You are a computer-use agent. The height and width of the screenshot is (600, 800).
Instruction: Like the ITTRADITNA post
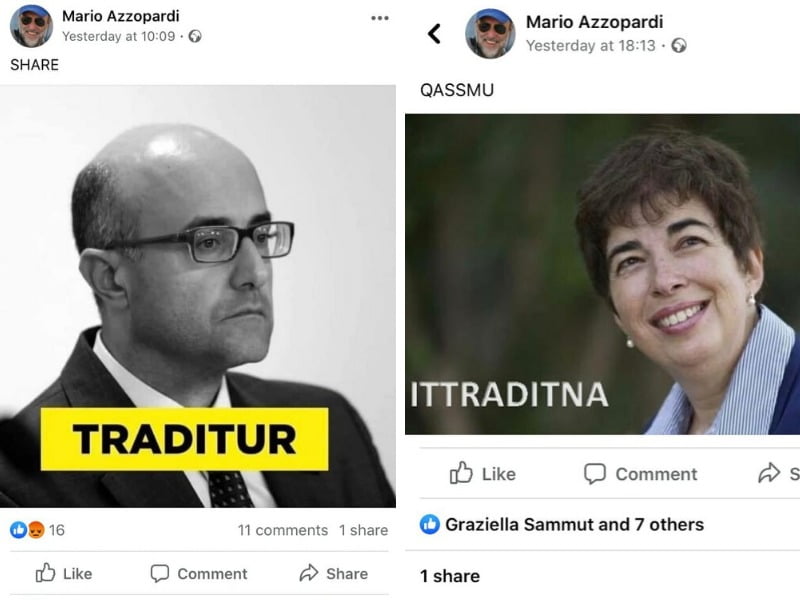pos(483,473)
